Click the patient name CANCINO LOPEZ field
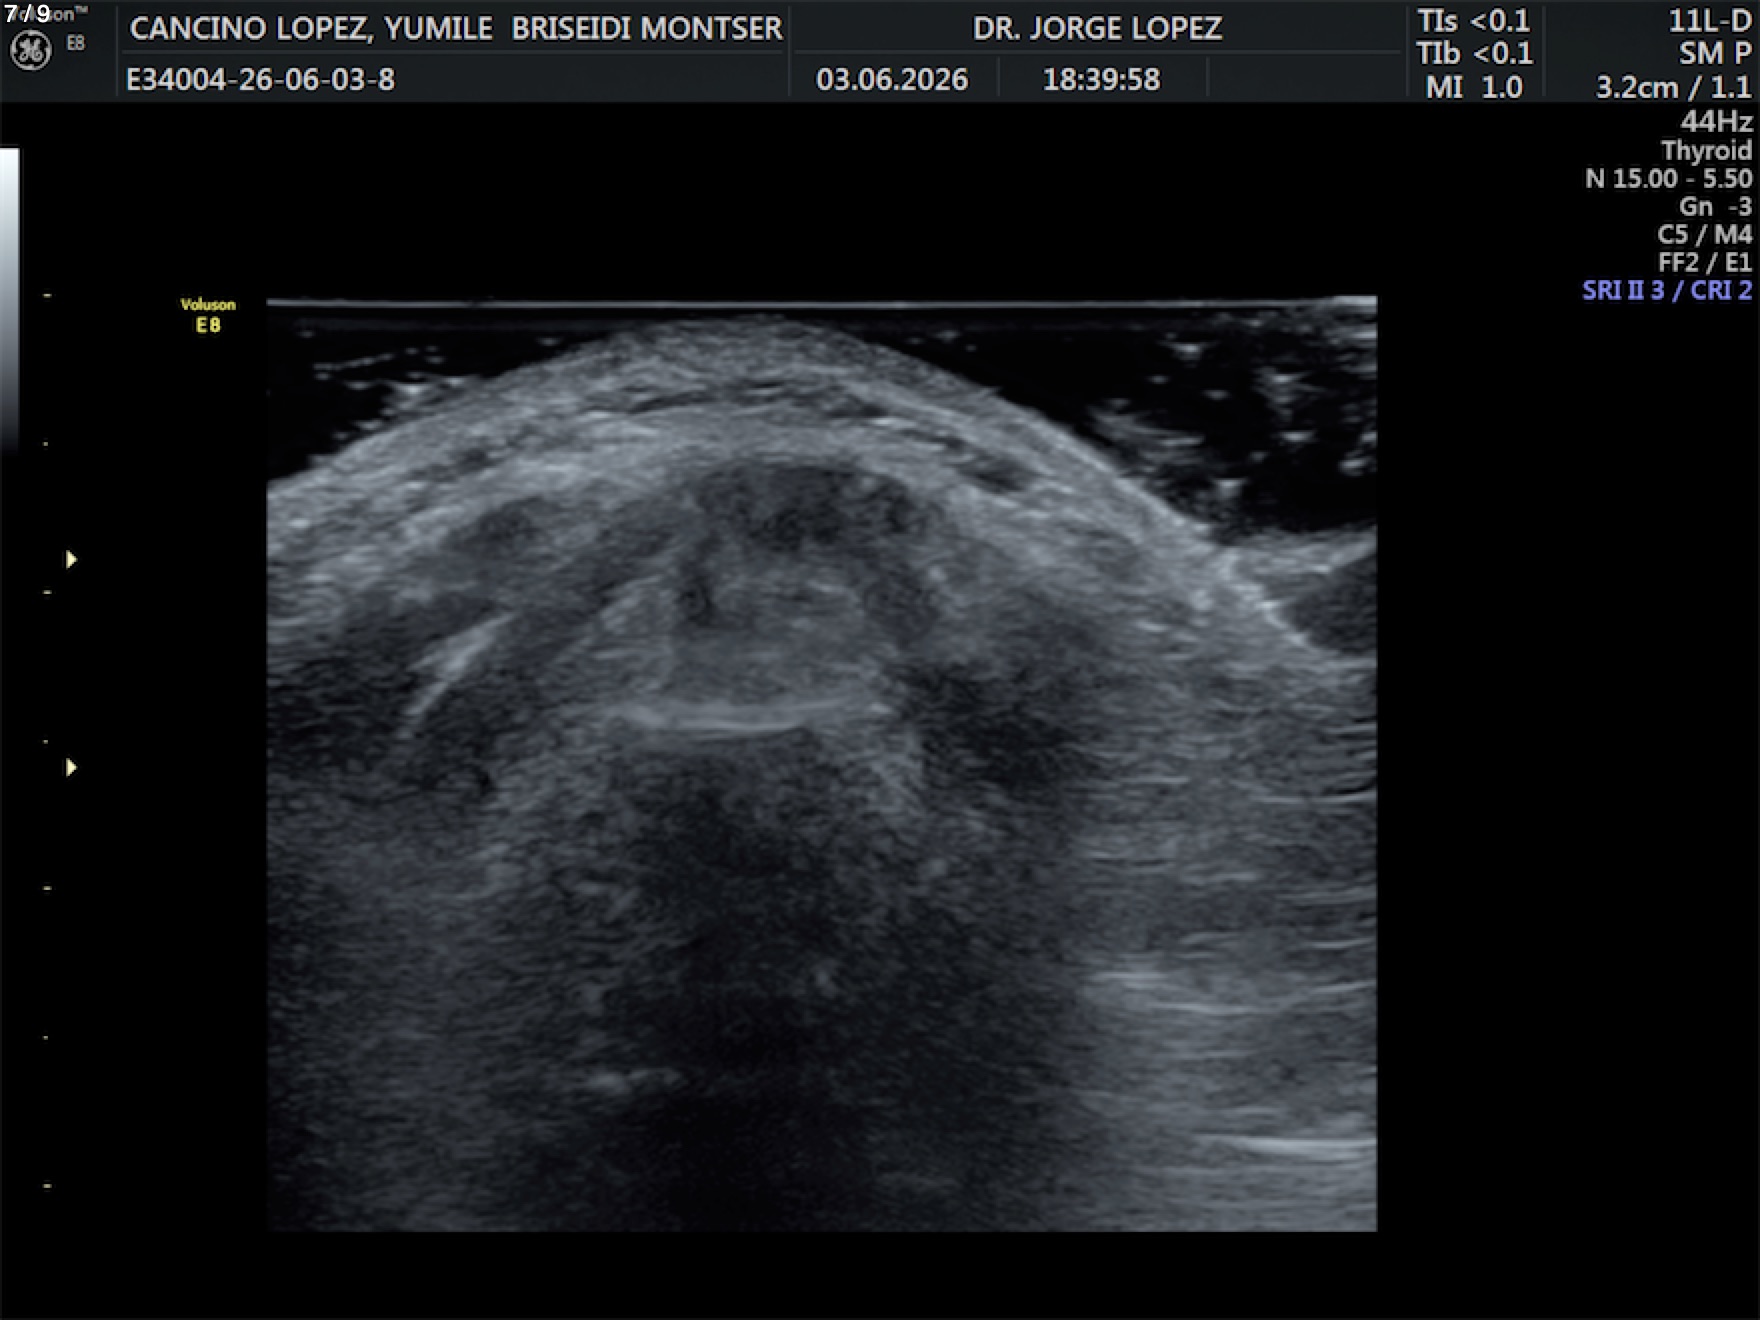 456,28
